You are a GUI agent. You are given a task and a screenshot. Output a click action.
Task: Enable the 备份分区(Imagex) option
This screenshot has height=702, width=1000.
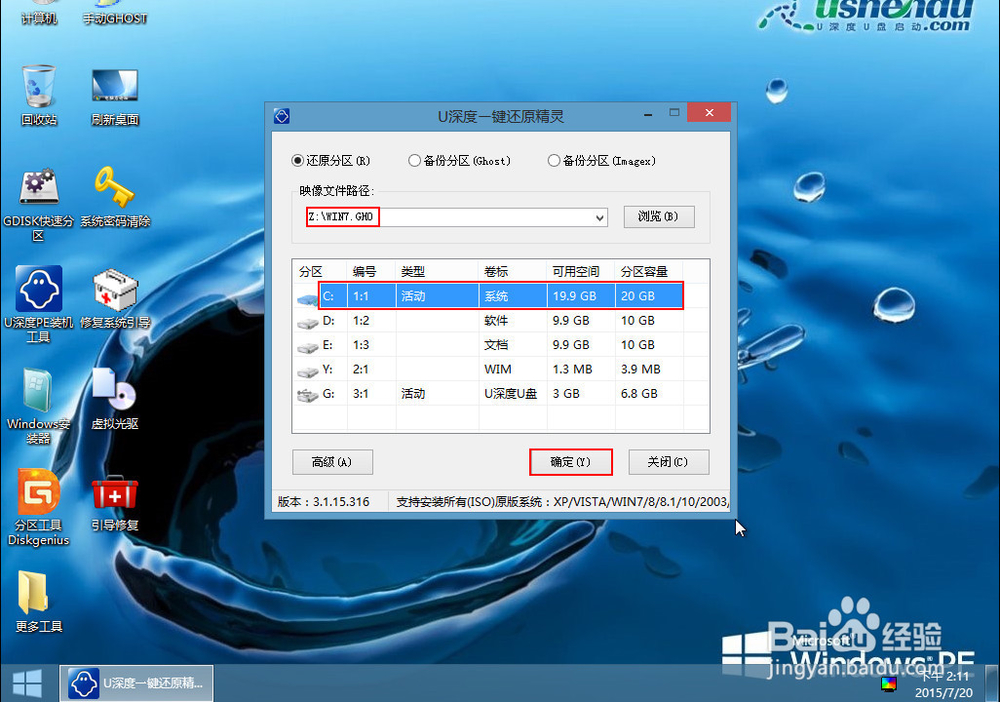(553, 160)
